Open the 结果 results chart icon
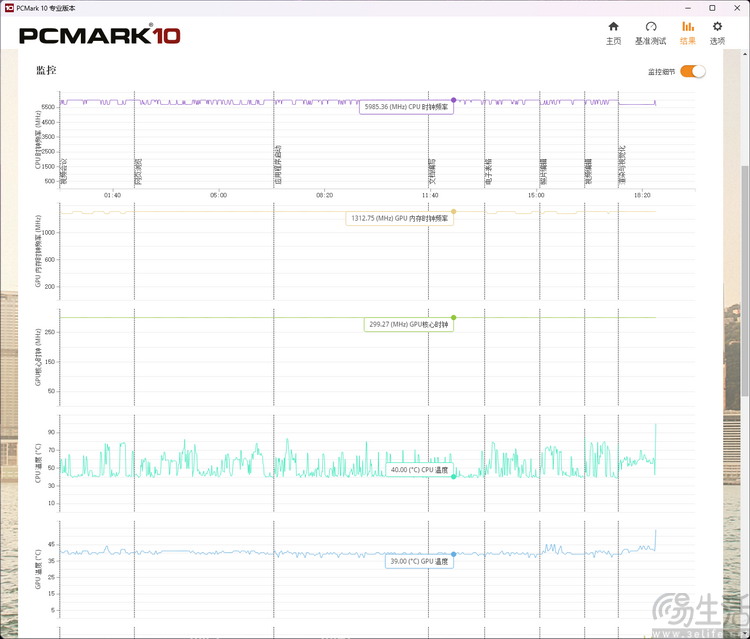The height and width of the screenshot is (639, 750). click(688, 26)
